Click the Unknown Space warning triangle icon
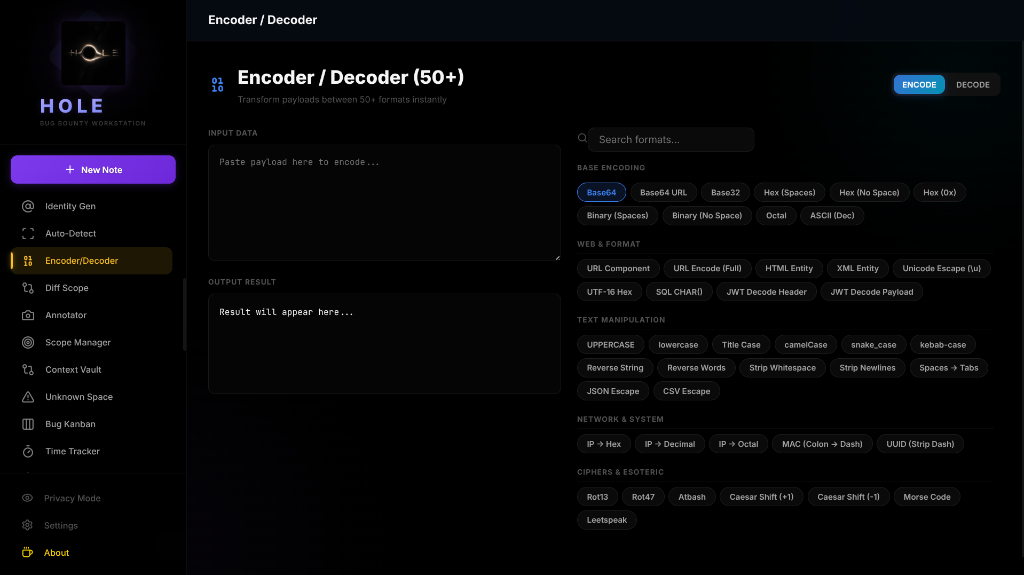 click(27, 397)
